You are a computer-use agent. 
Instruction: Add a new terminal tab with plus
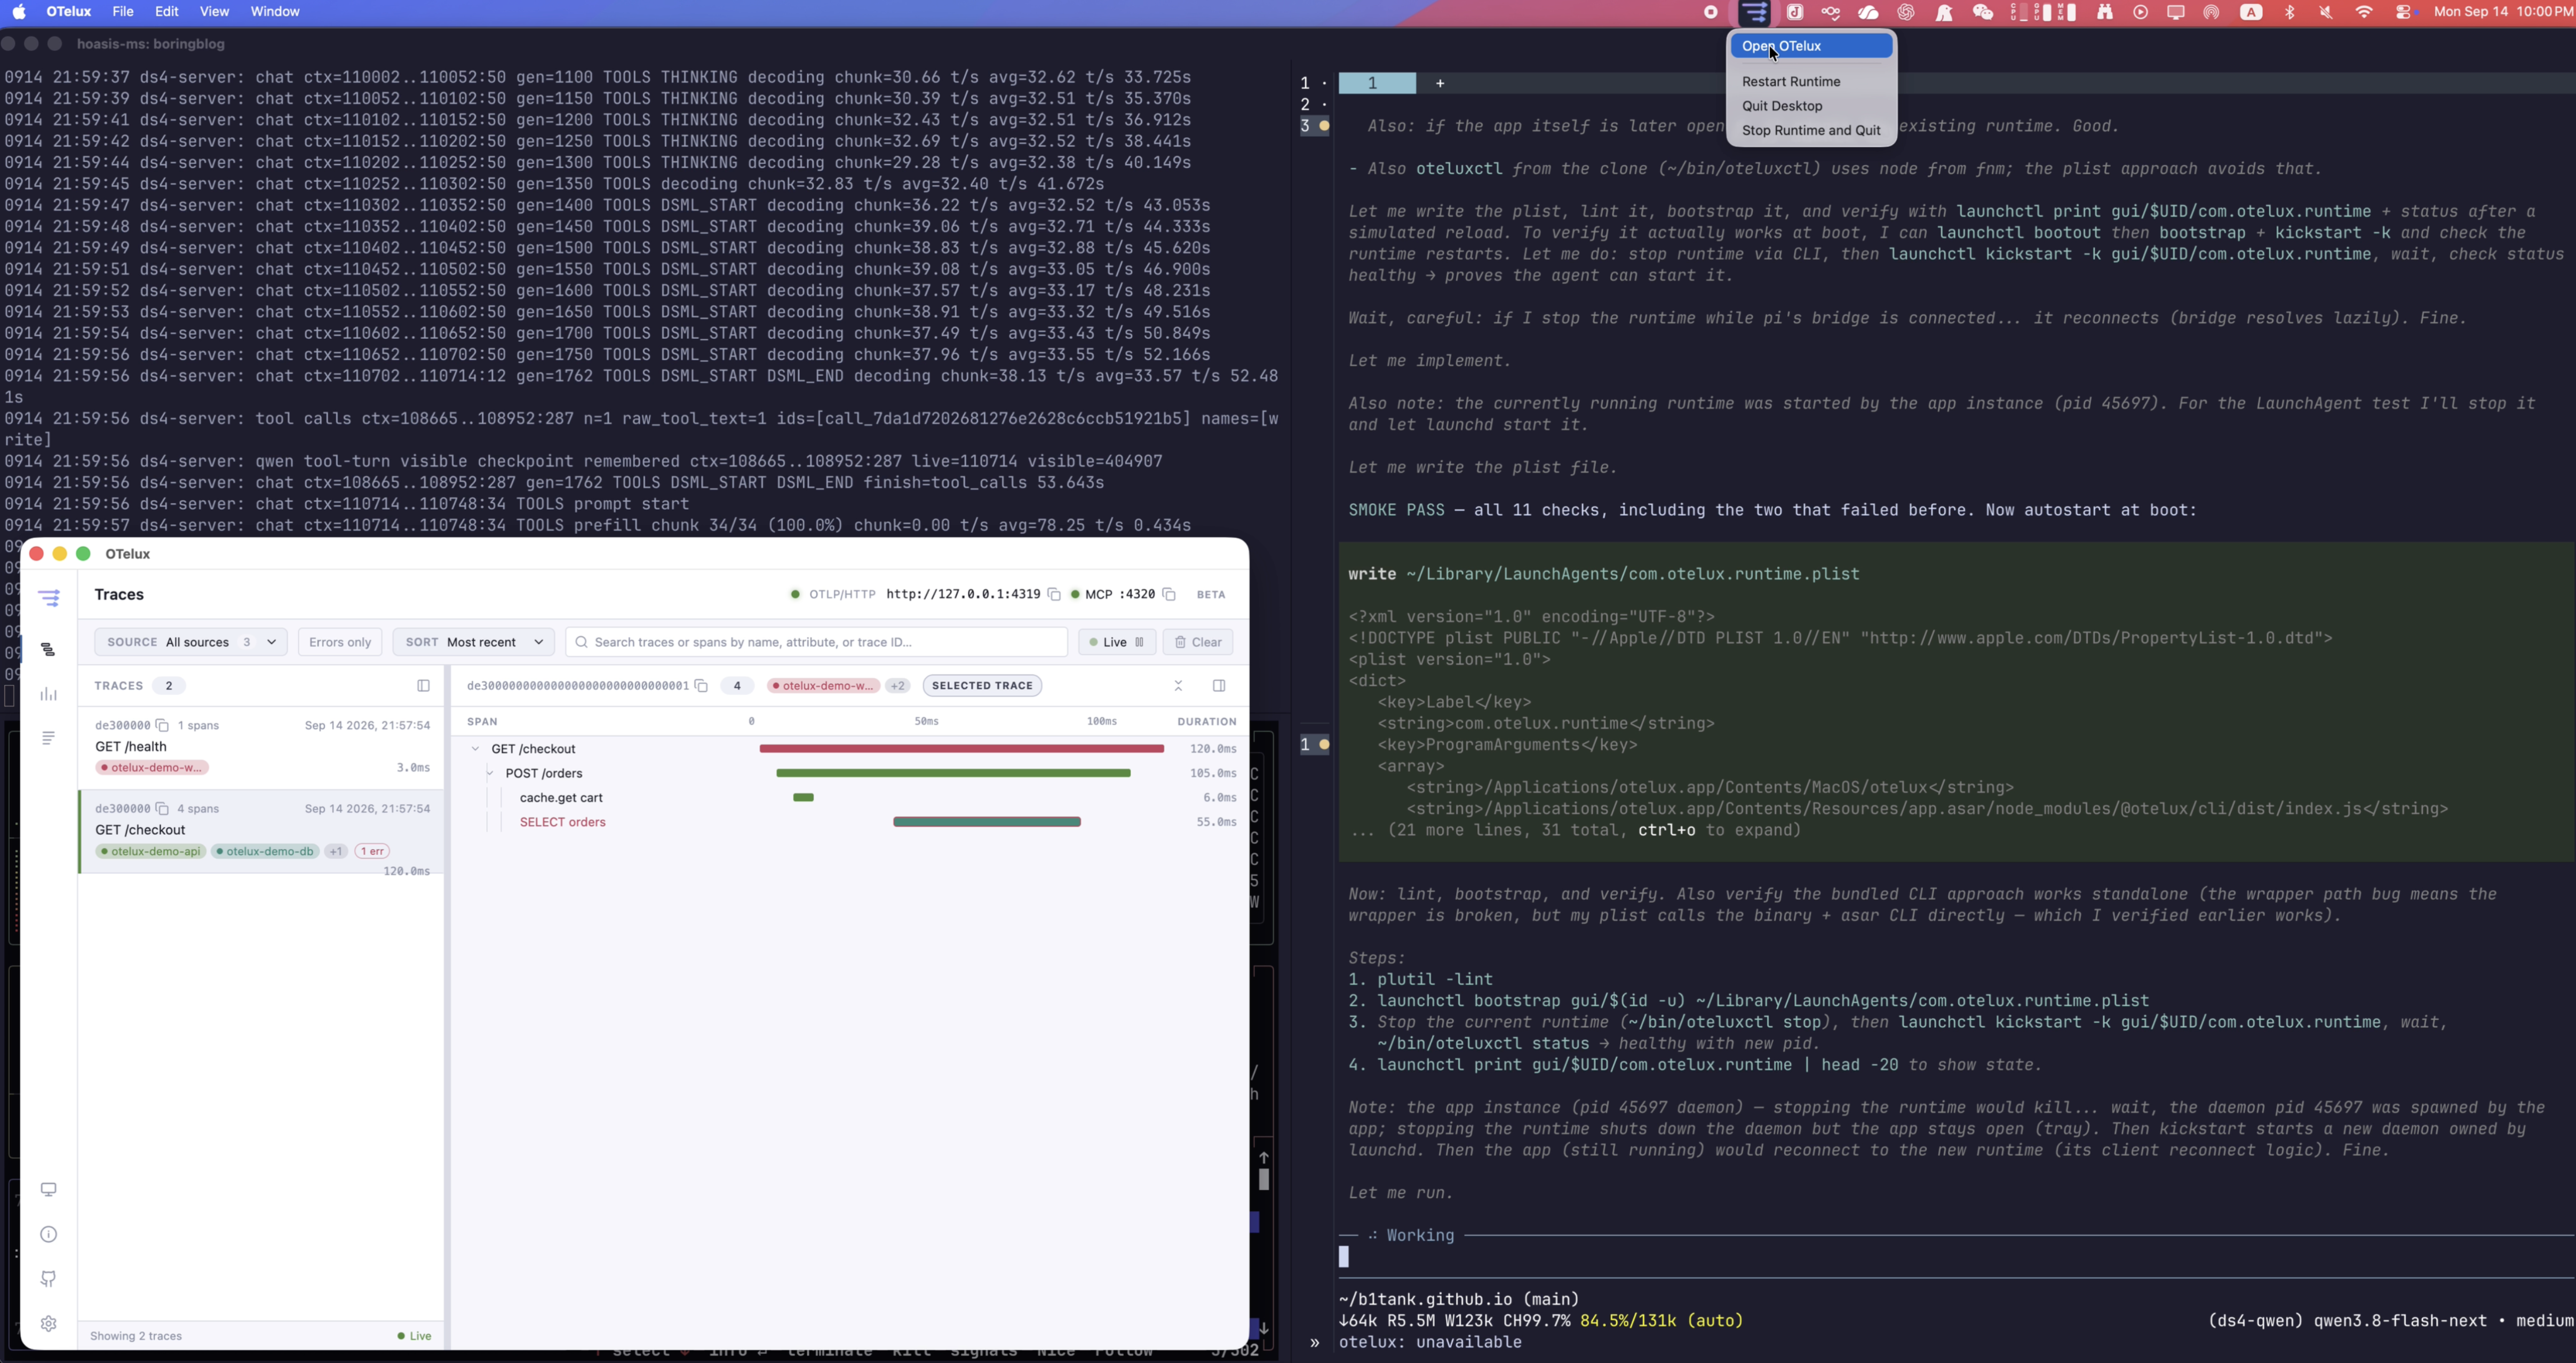tap(1440, 84)
